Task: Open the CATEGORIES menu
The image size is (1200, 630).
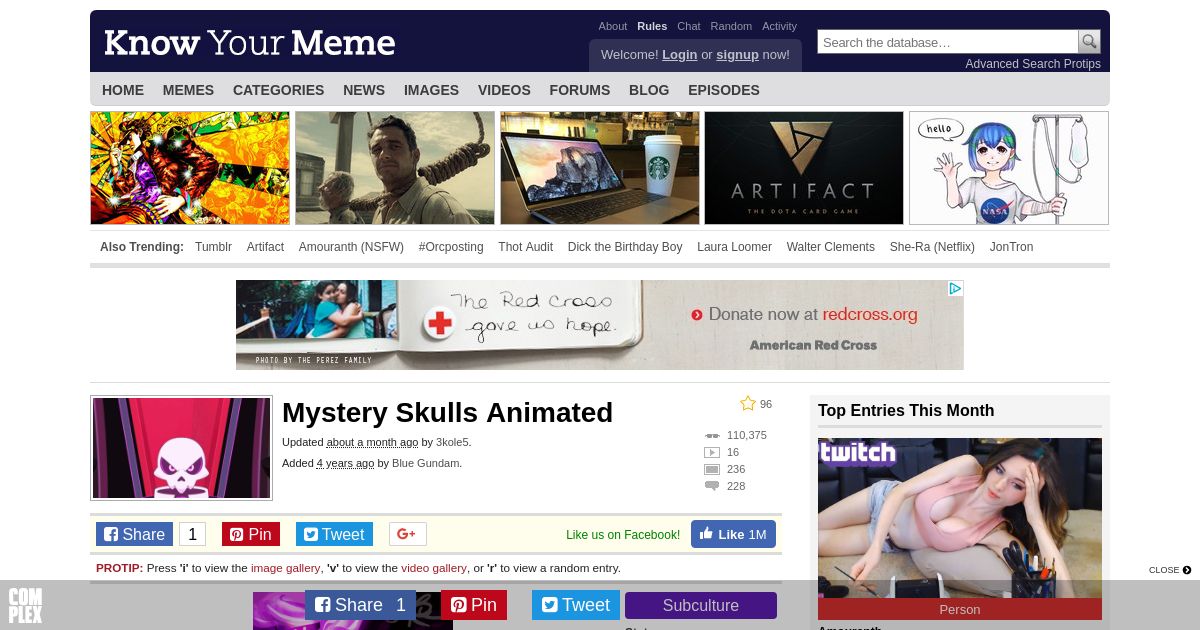Action: pyautogui.click(x=279, y=90)
